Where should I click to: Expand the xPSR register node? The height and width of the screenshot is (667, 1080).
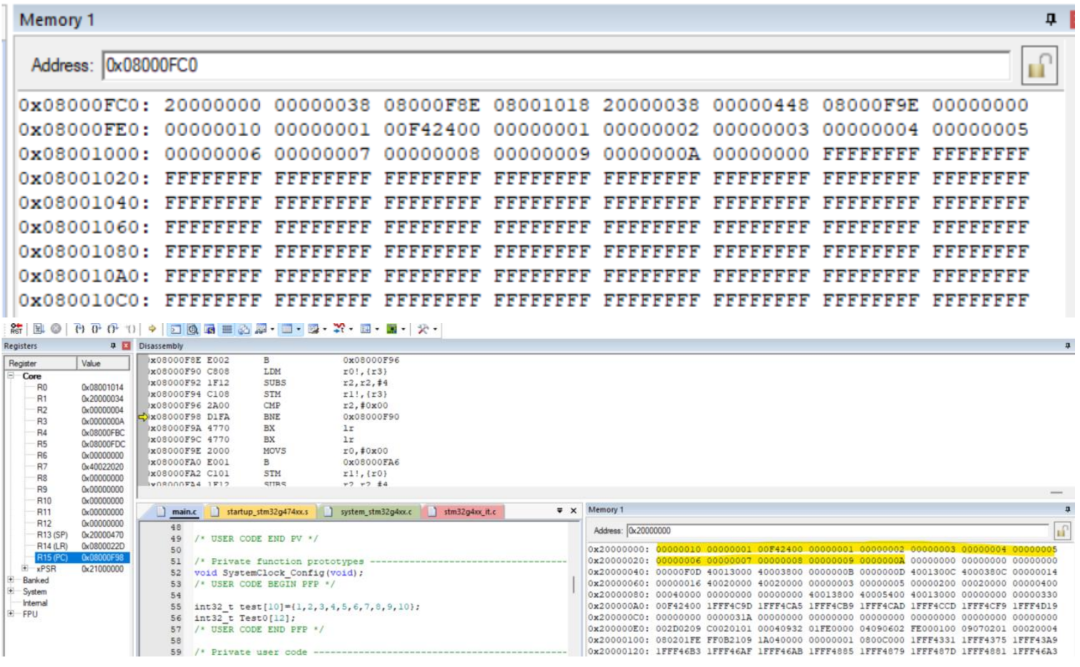[x=25, y=569]
